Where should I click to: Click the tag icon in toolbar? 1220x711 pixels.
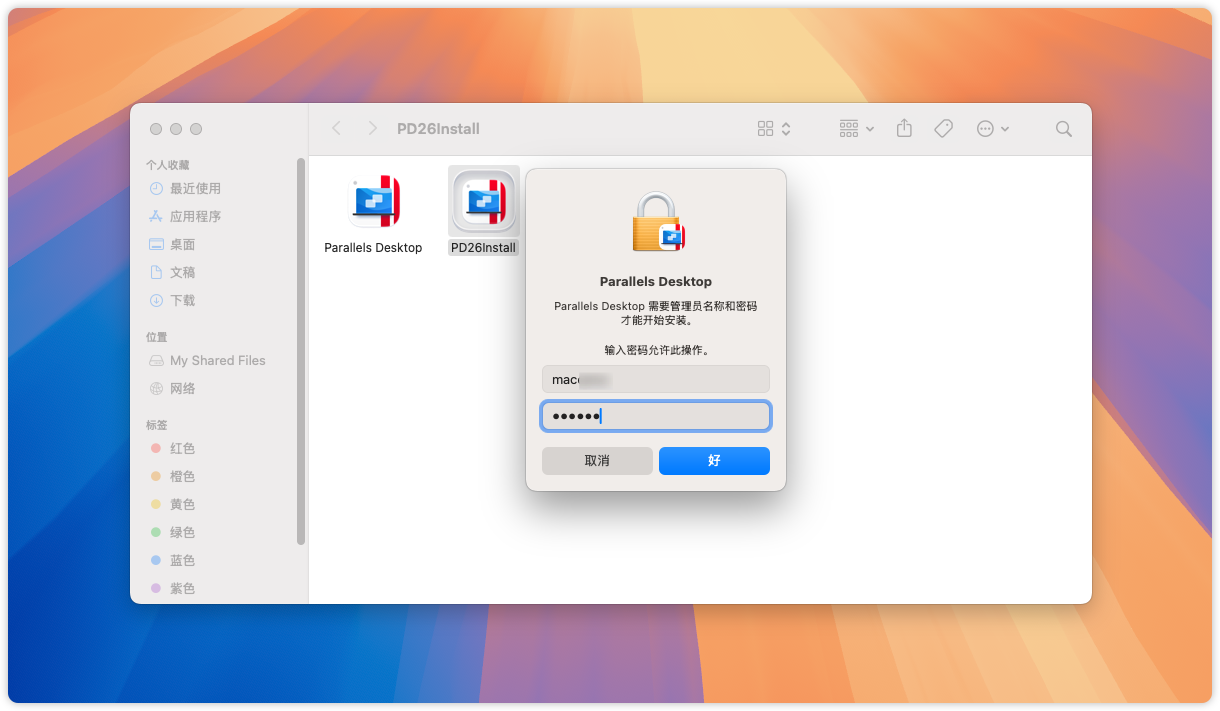(943, 129)
